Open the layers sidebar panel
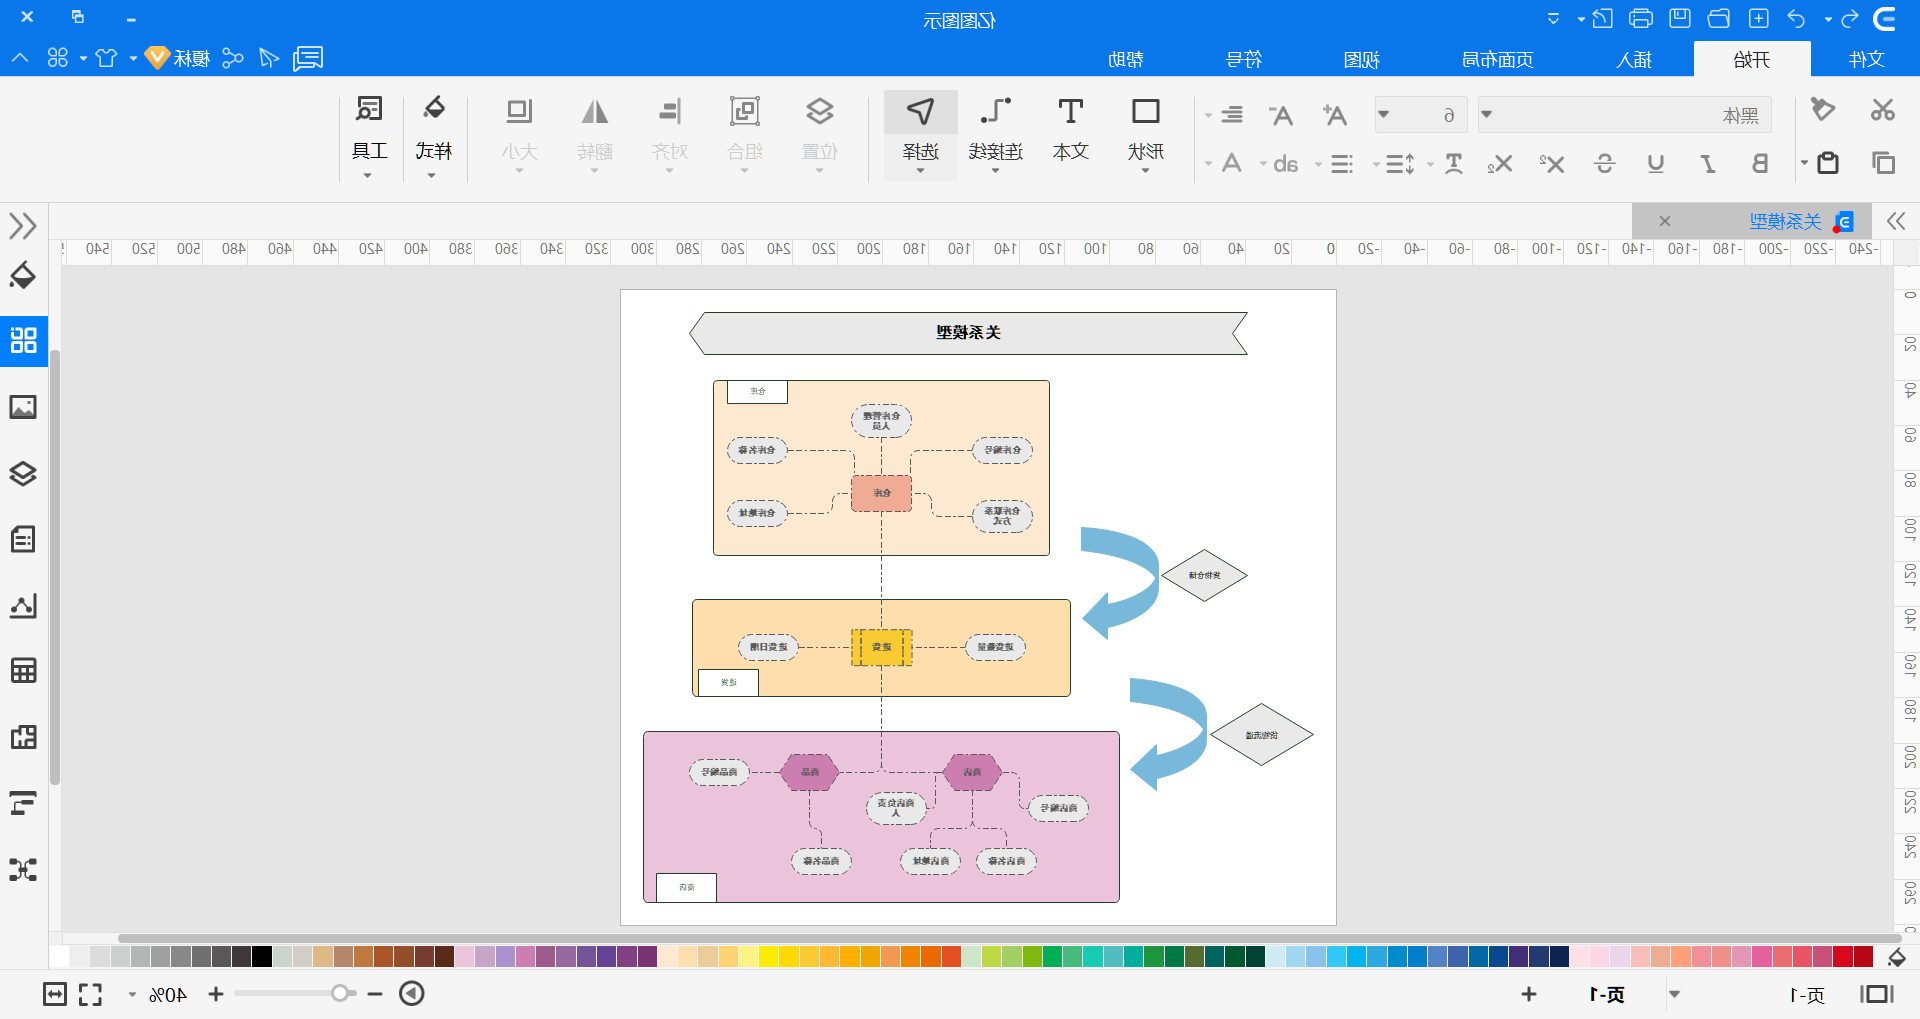The width and height of the screenshot is (1920, 1019). pos(23,473)
